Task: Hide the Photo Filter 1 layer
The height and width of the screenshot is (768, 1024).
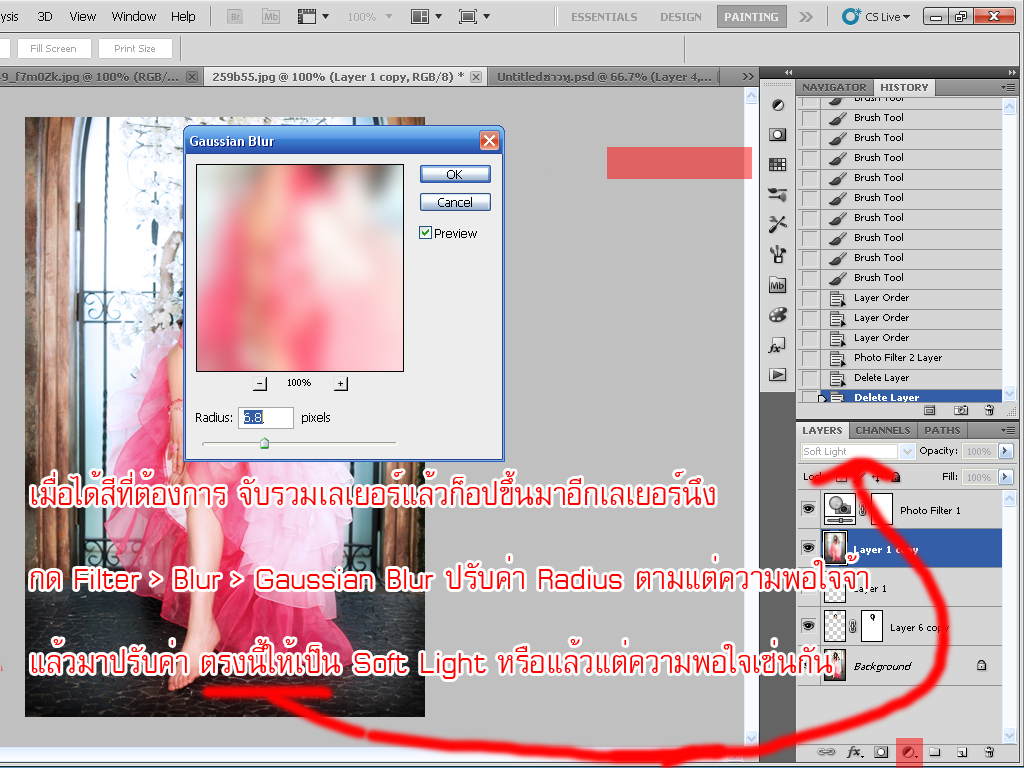Action: pyautogui.click(x=808, y=509)
